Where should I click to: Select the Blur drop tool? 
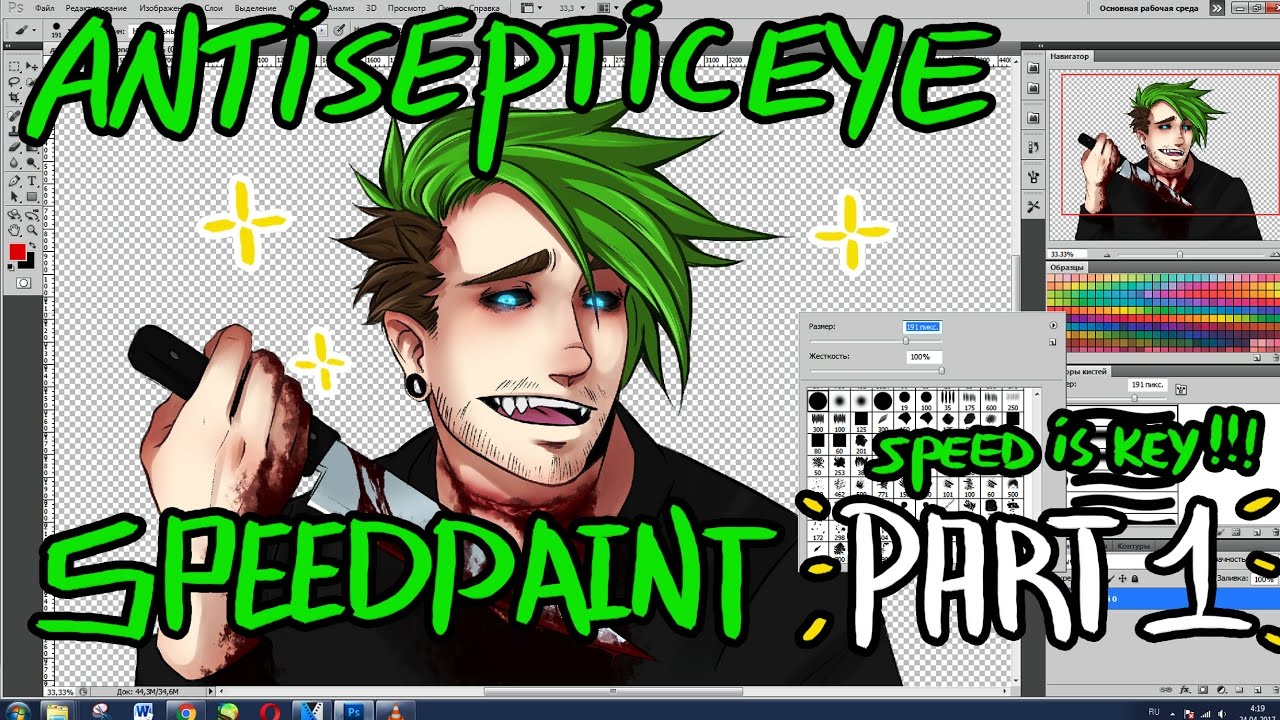click(x=15, y=162)
